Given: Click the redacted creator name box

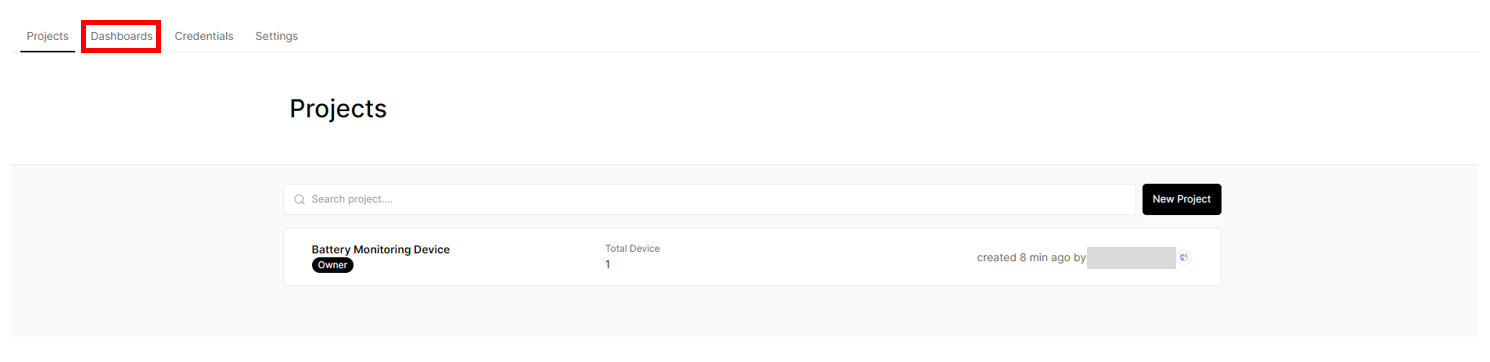Looking at the screenshot, I should 1131,257.
